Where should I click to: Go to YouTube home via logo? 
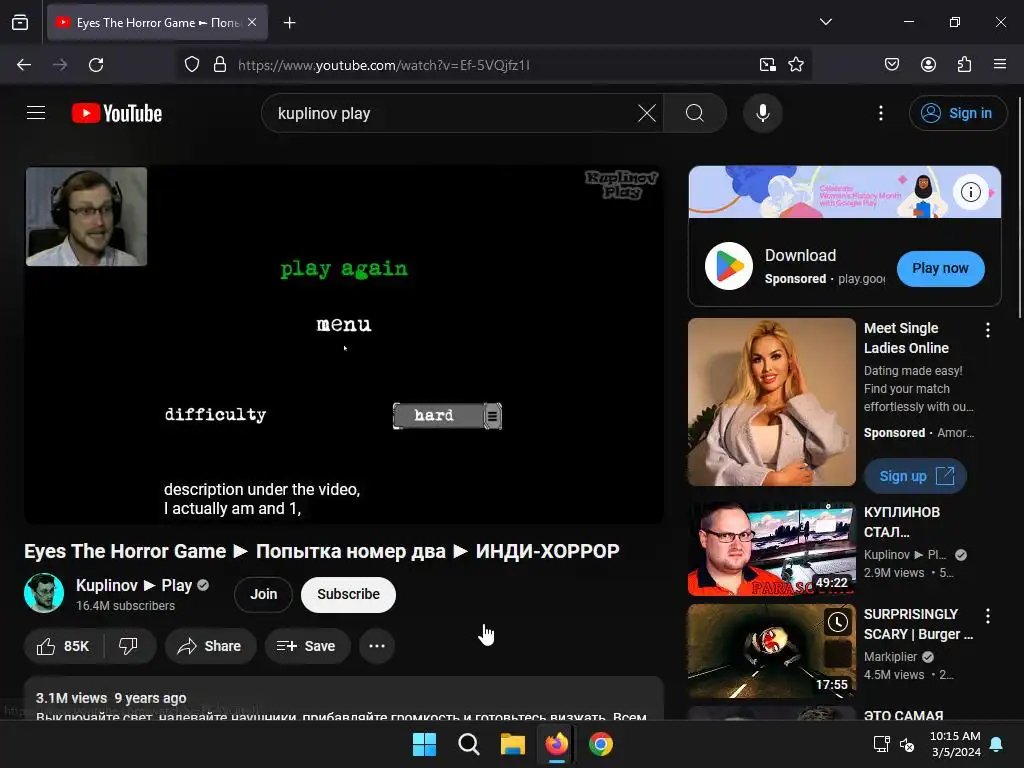[x=117, y=113]
